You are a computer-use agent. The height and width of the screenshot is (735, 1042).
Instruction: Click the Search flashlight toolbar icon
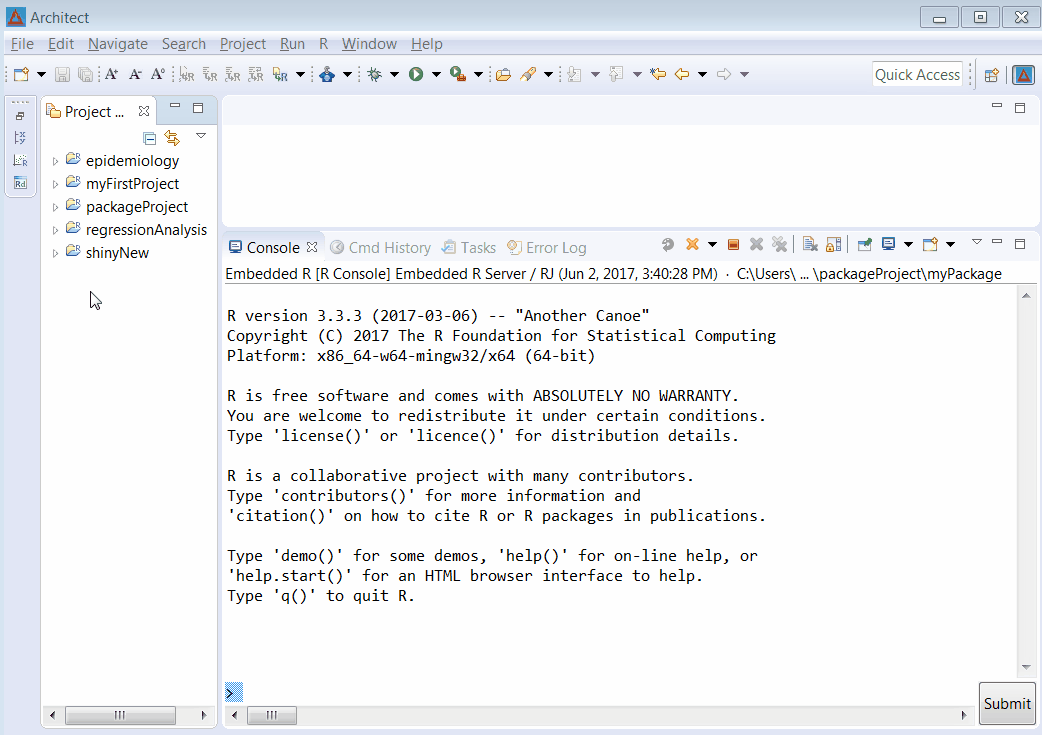click(x=528, y=74)
